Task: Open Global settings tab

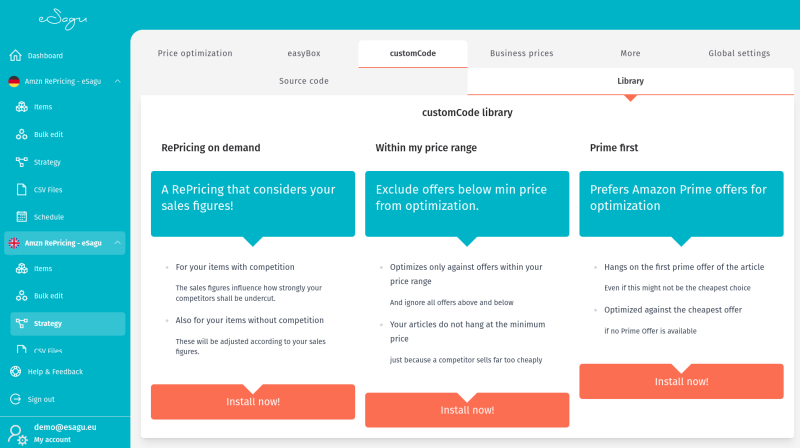Action: tap(739, 53)
